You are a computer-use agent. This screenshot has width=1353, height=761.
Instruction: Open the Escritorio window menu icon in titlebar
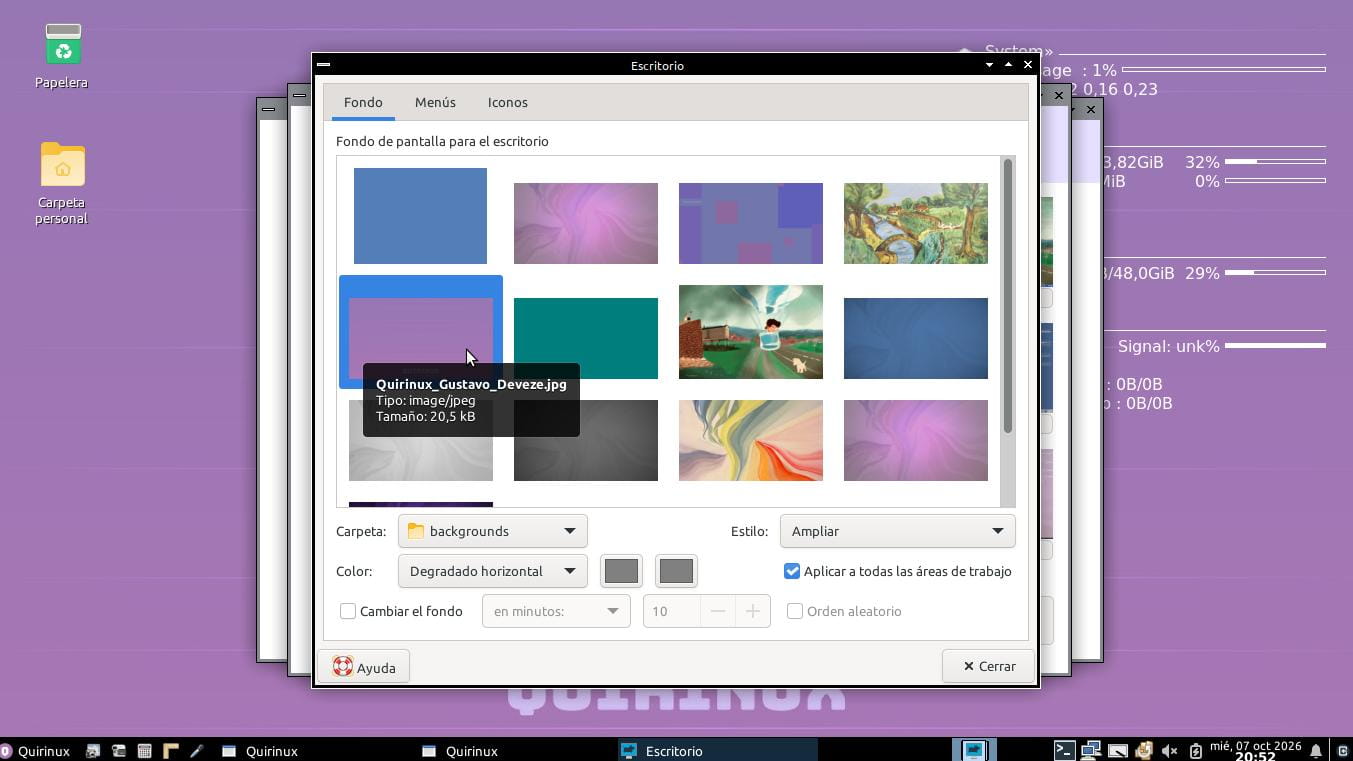pos(323,64)
